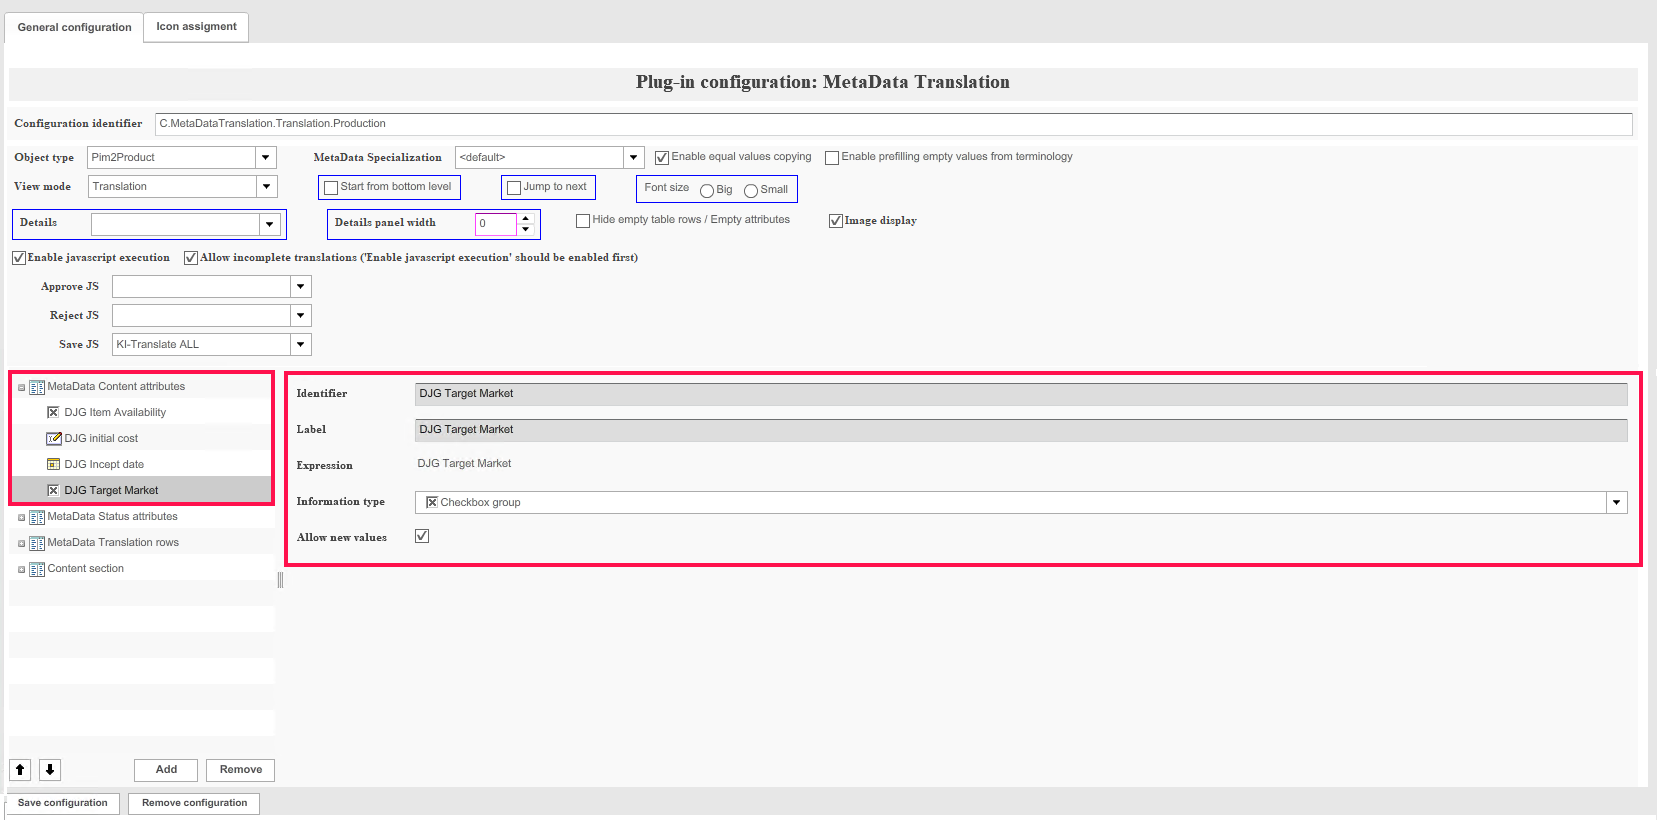Click the DJG Incept date calendar icon
1657x820 pixels.
53,464
